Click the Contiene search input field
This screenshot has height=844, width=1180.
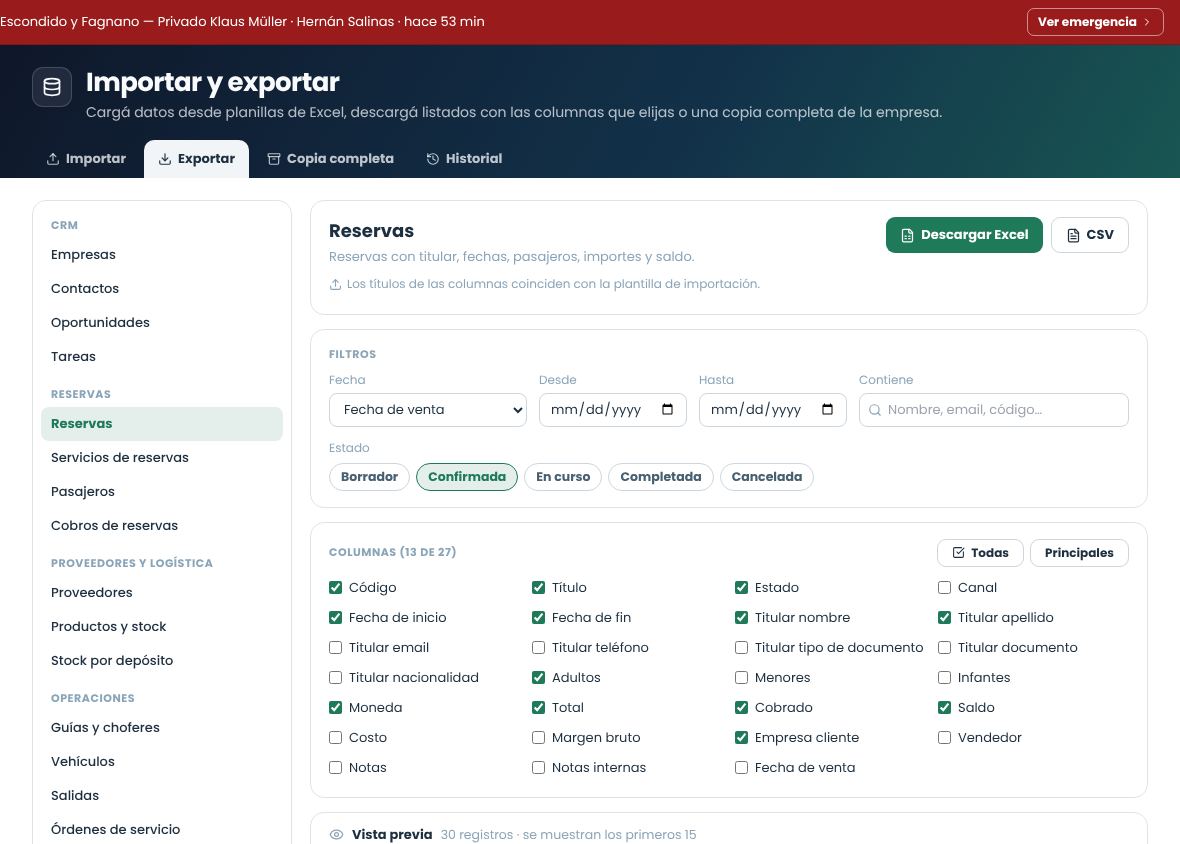coord(993,410)
